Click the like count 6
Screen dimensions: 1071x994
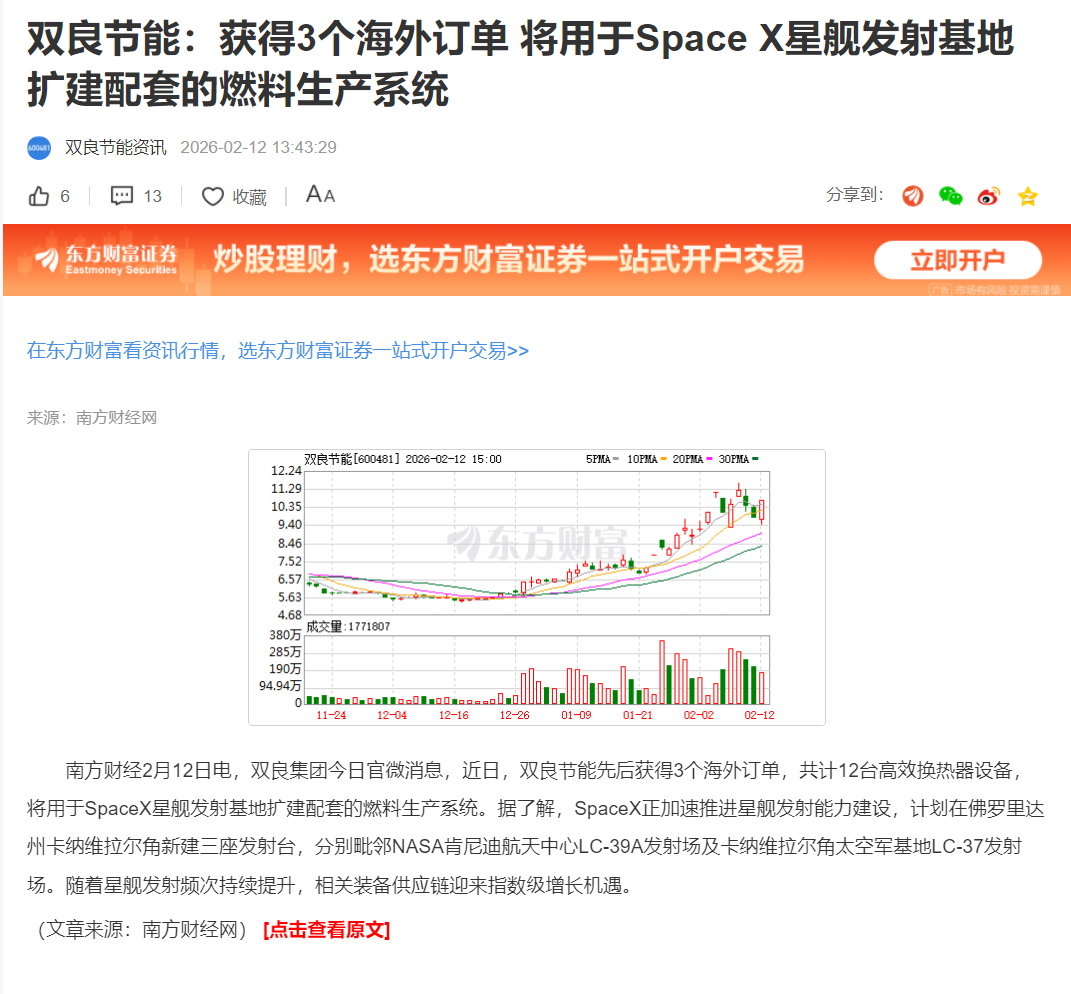65,197
